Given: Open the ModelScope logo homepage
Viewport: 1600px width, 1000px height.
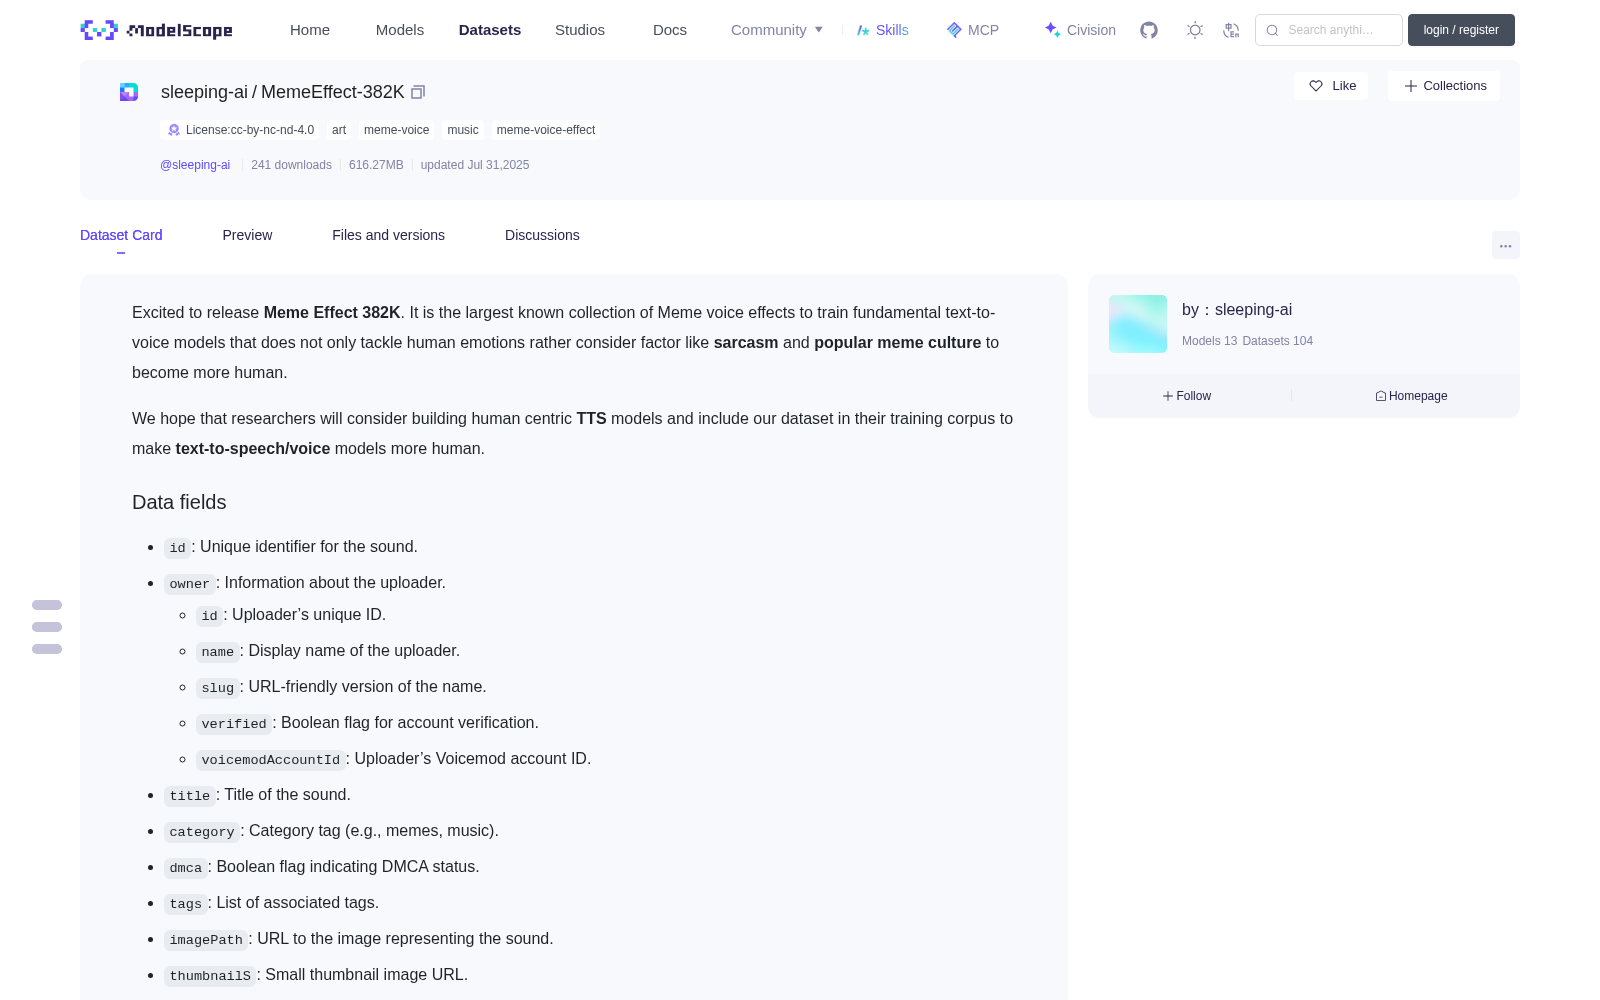Looking at the screenshot, I should pyautogui.click(x=156, y=30).
